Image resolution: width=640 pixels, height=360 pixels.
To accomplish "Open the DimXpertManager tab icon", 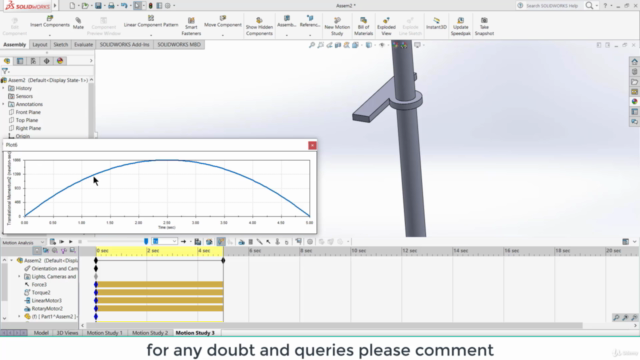I will (47, 61).
